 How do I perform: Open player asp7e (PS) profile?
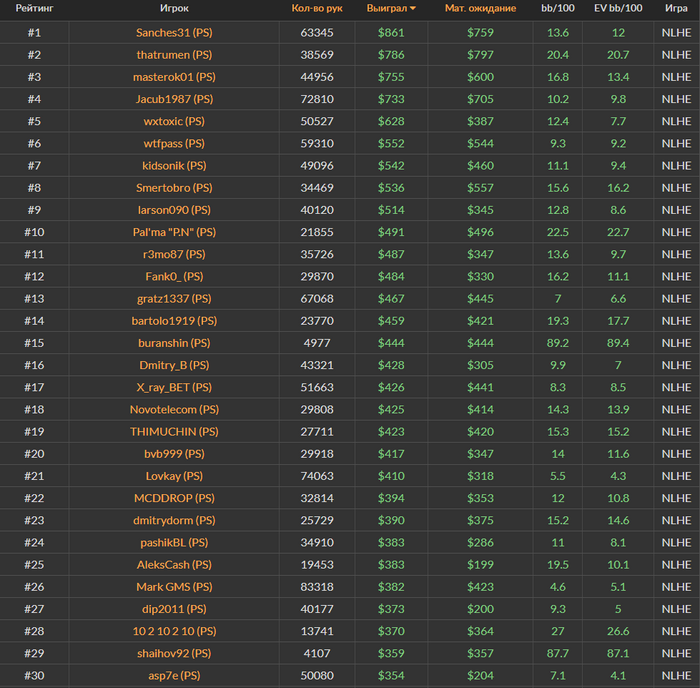tap(174, 676)
